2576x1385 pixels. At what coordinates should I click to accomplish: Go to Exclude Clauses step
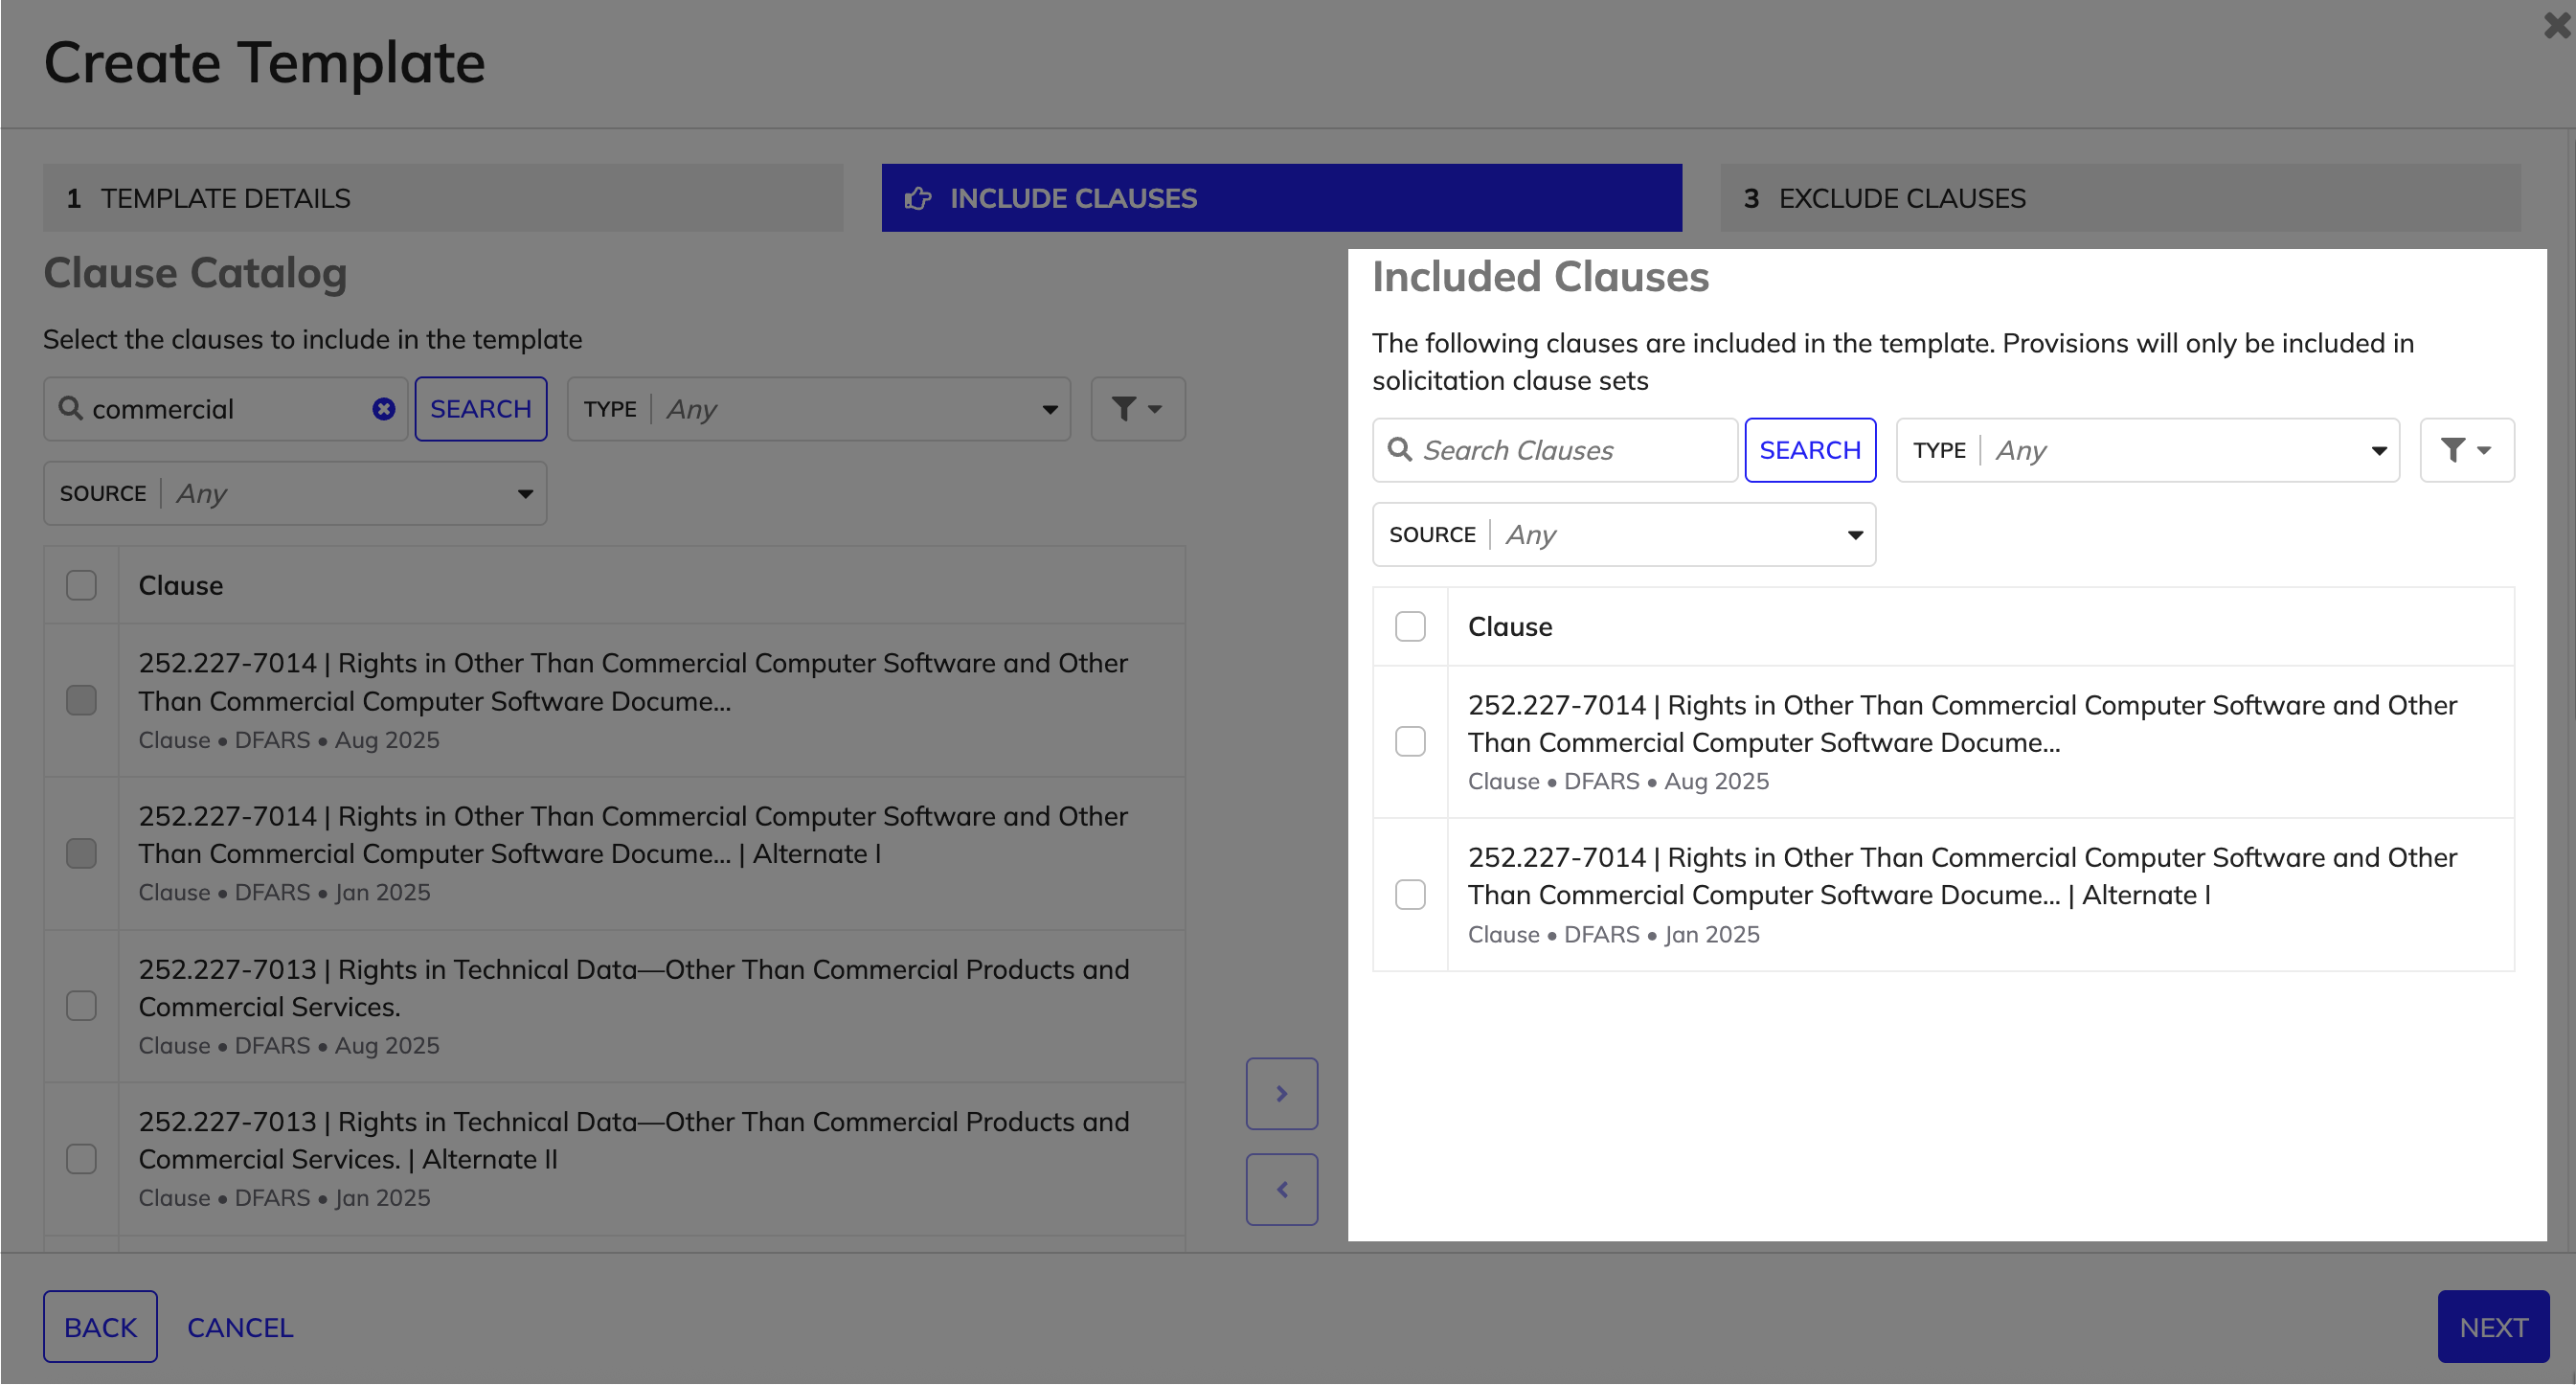coord(2121,198)
